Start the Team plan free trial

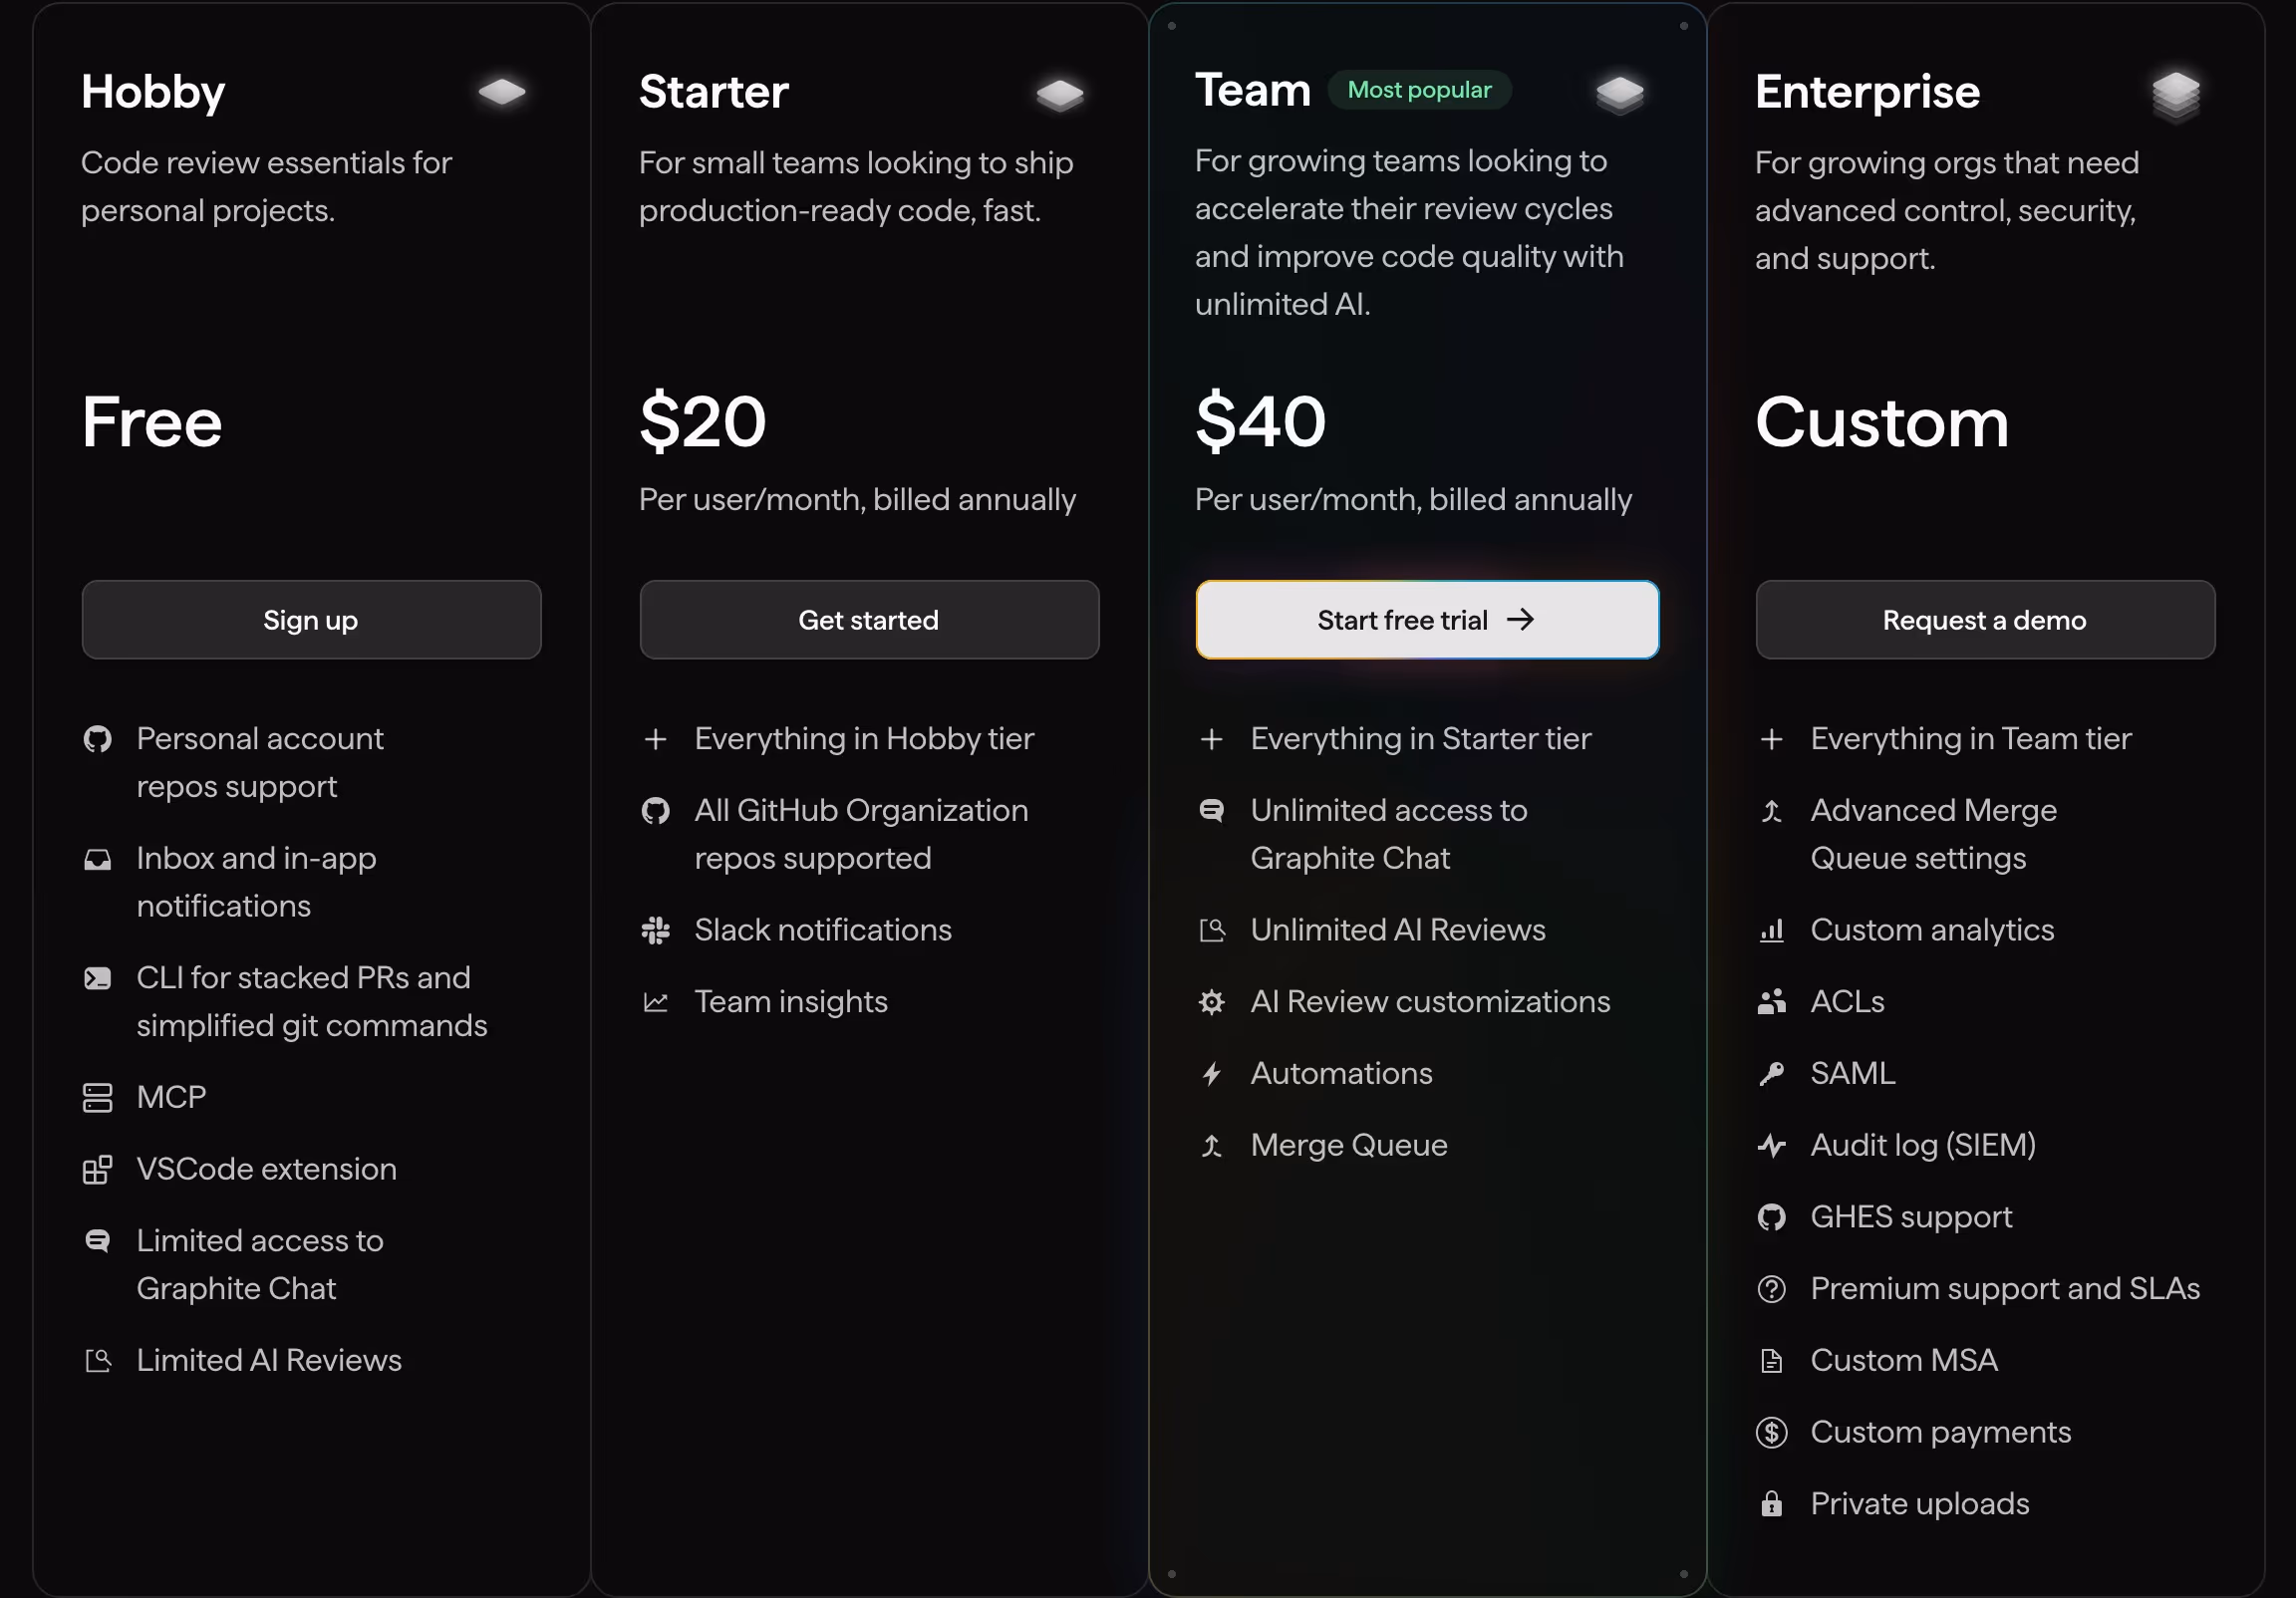point(1427,620)
